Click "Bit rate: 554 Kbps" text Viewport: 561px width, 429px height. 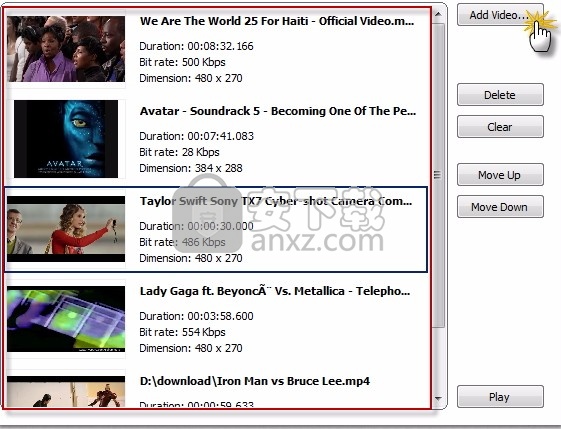tap(182, 332)
